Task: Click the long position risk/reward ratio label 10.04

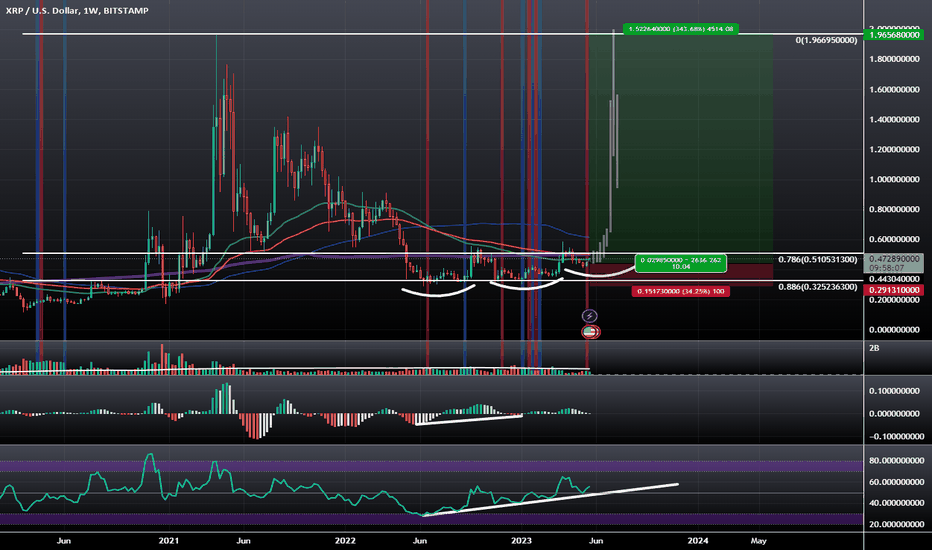Action: click(681, 263)
